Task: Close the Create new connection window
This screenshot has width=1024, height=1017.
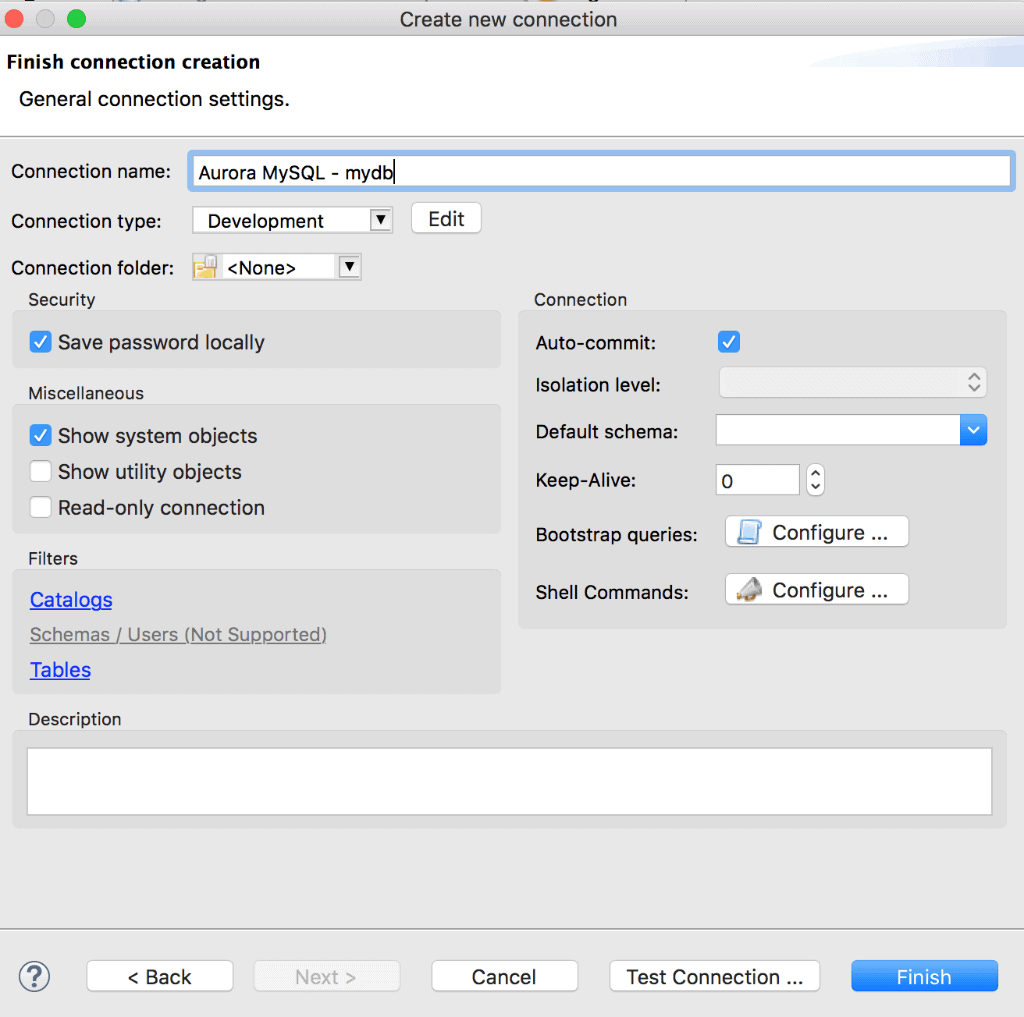Action: coord(14,19)
